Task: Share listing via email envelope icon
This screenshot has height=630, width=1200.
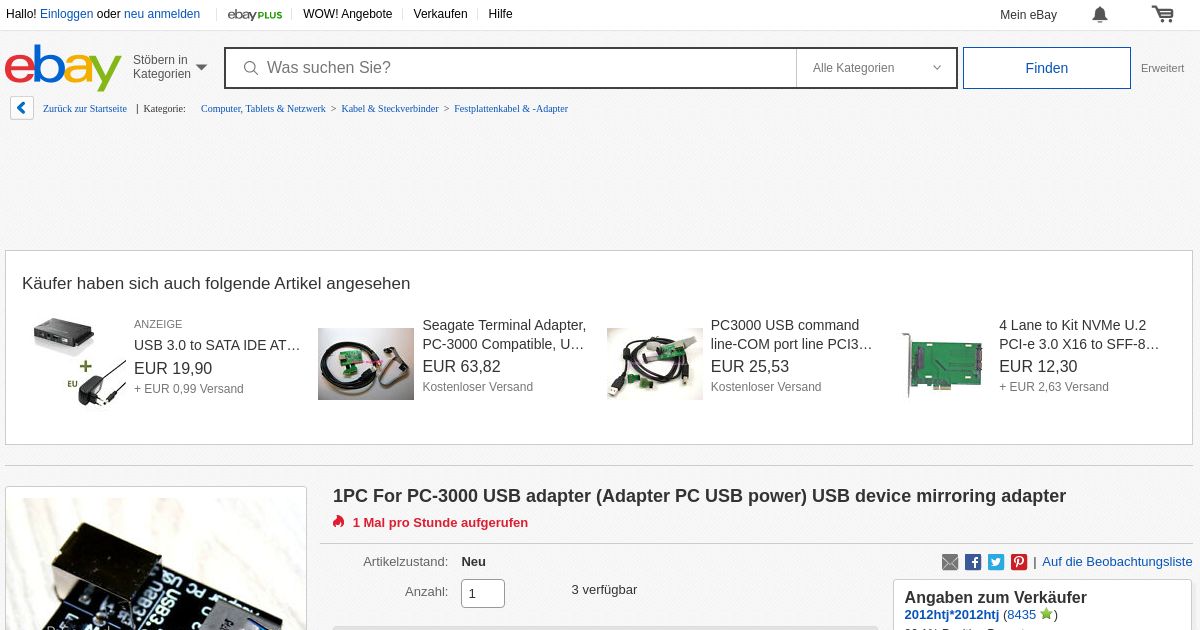Action: 950,562
